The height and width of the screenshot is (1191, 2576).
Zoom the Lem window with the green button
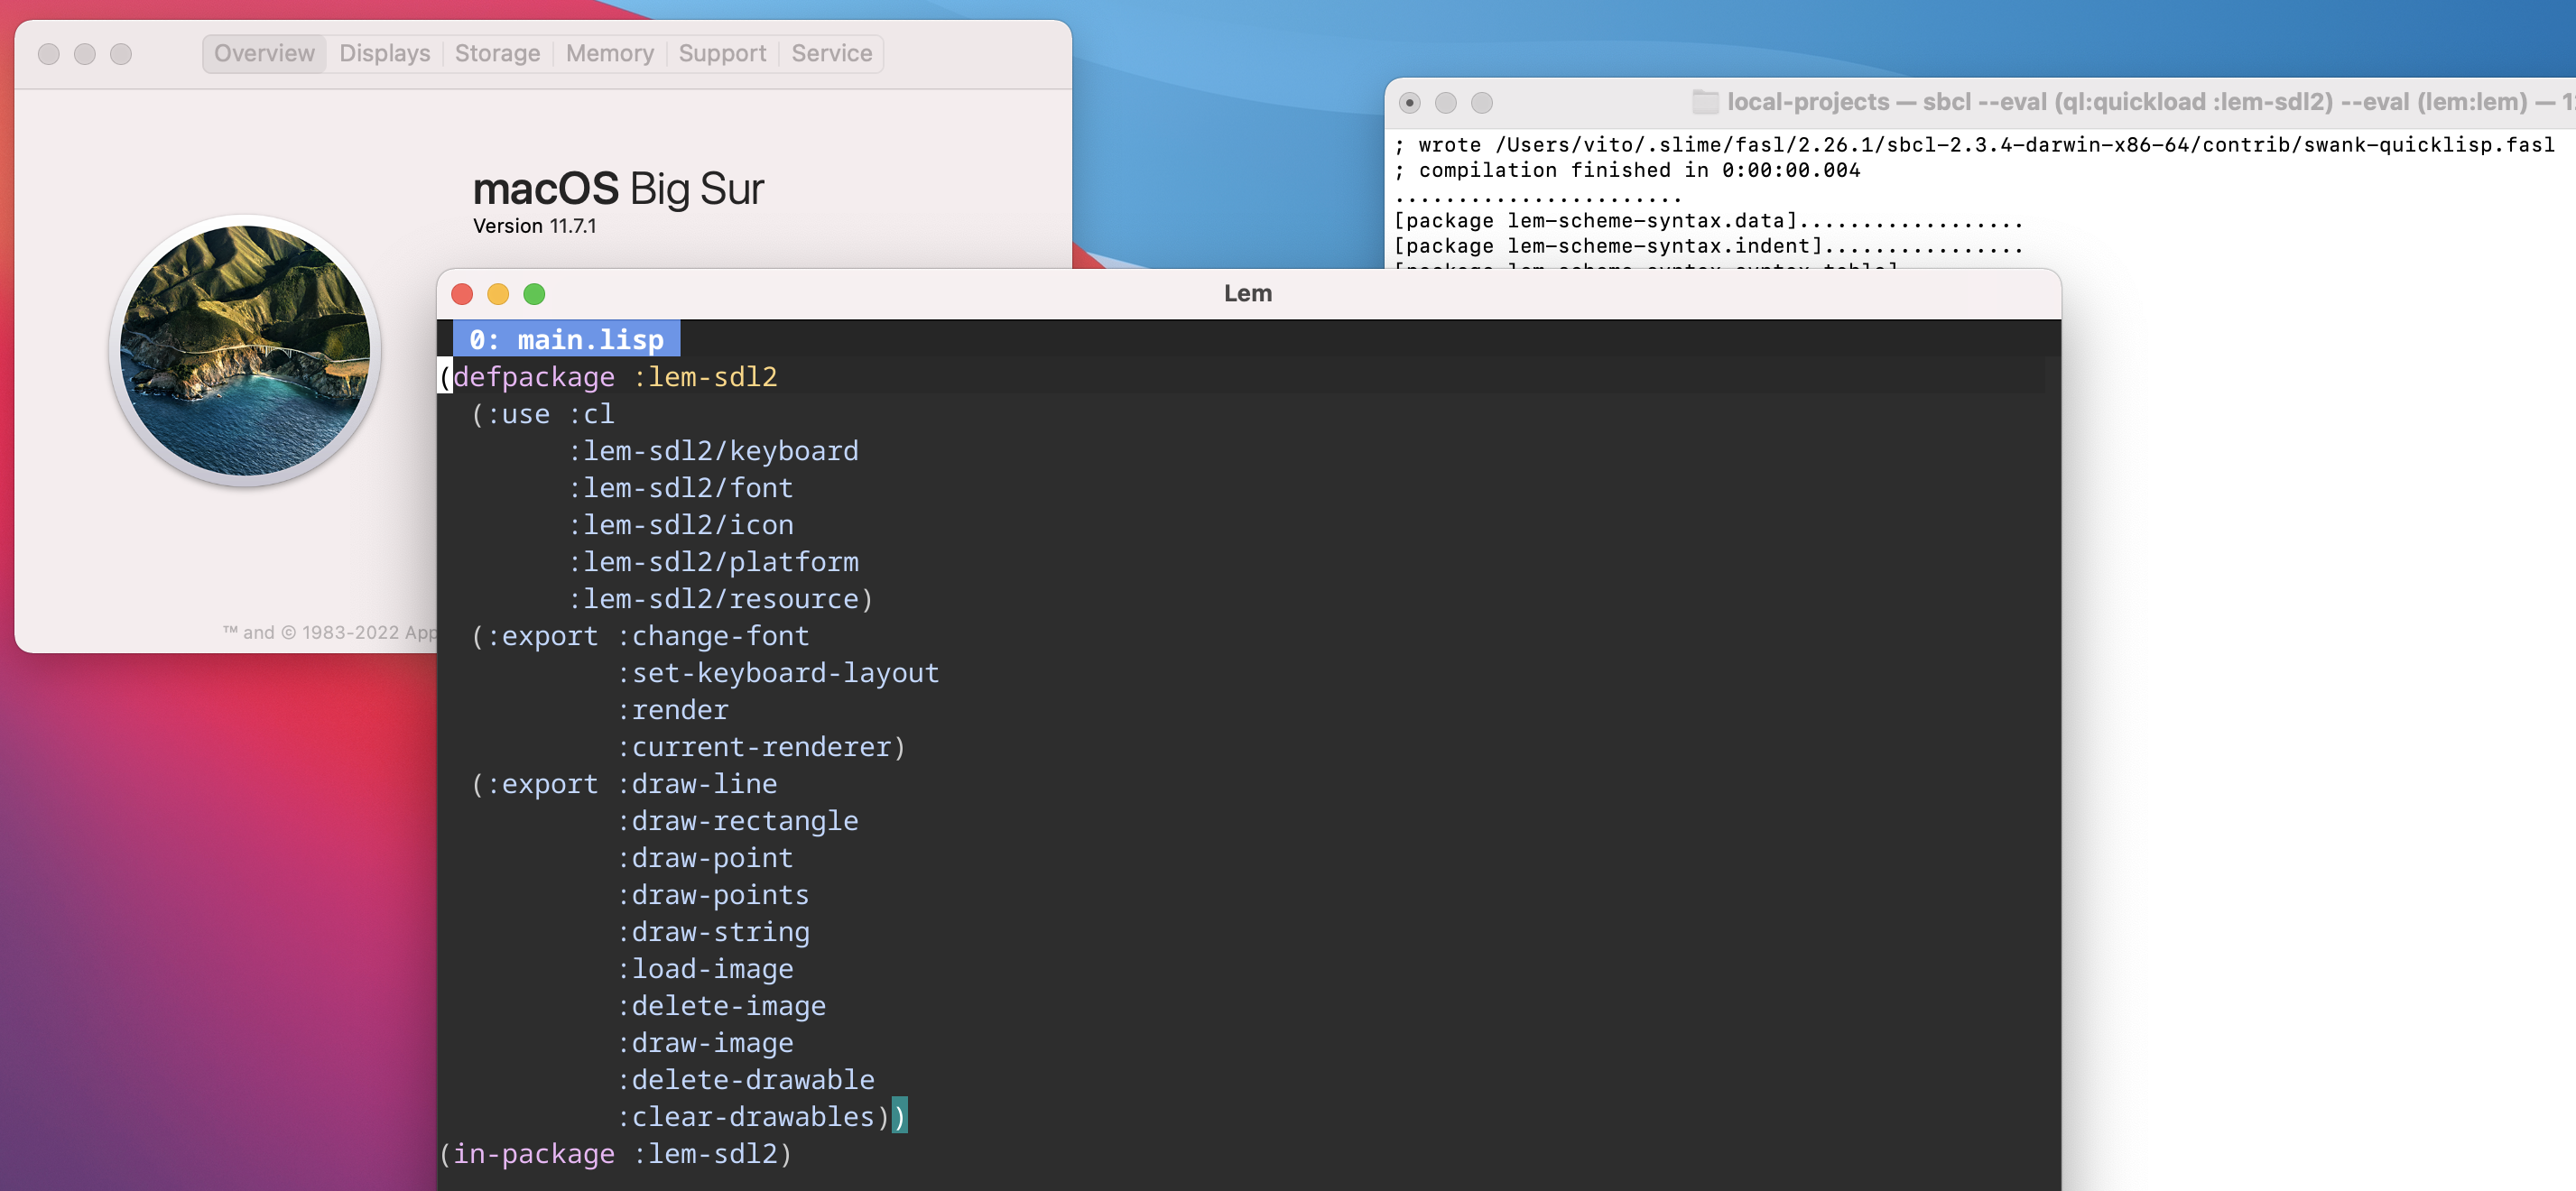click(535, 294)
